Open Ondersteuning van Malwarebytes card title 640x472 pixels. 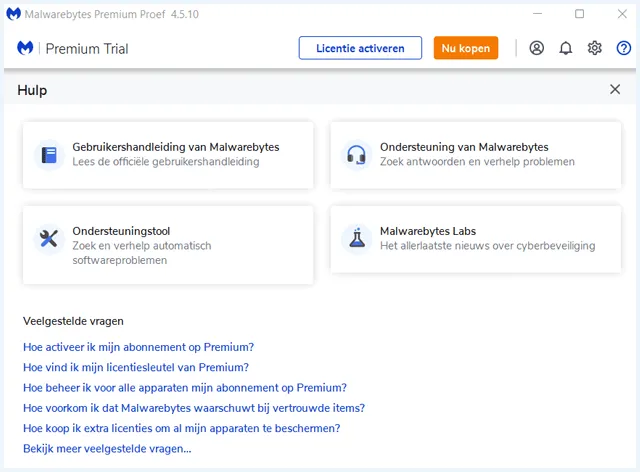[x=464, y=147]
